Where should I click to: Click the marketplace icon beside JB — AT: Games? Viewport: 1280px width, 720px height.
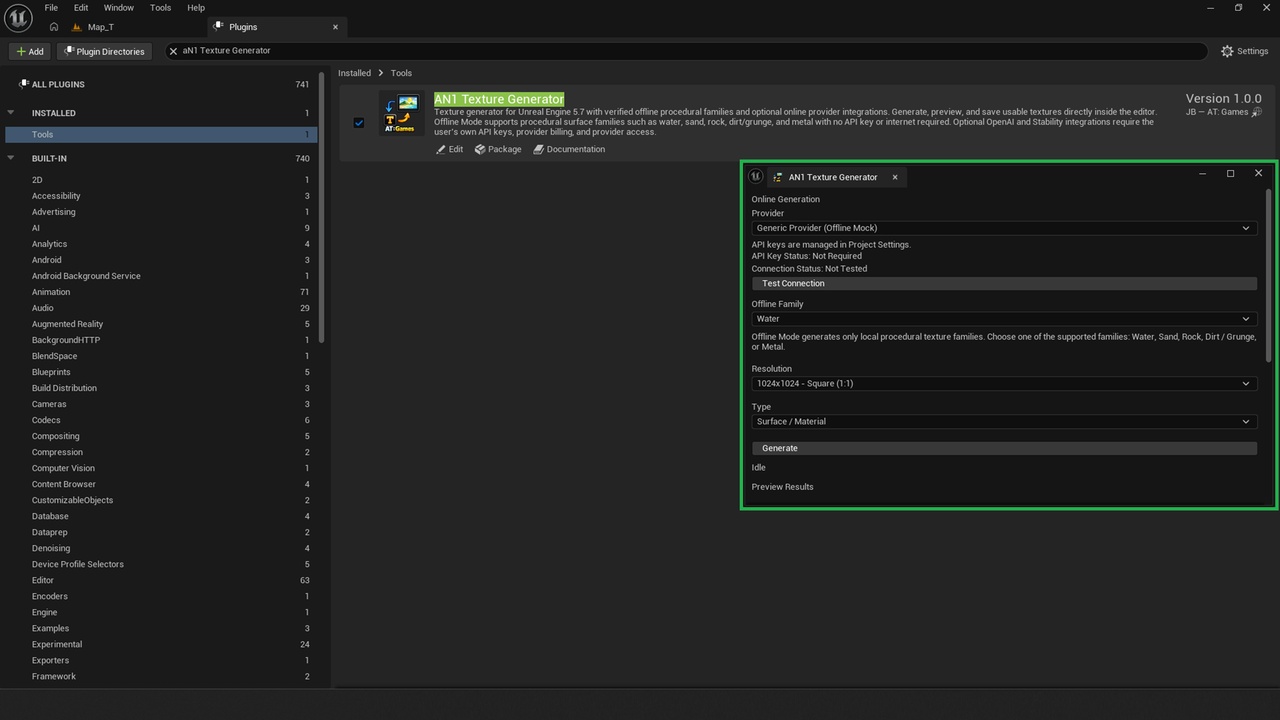1257,112
